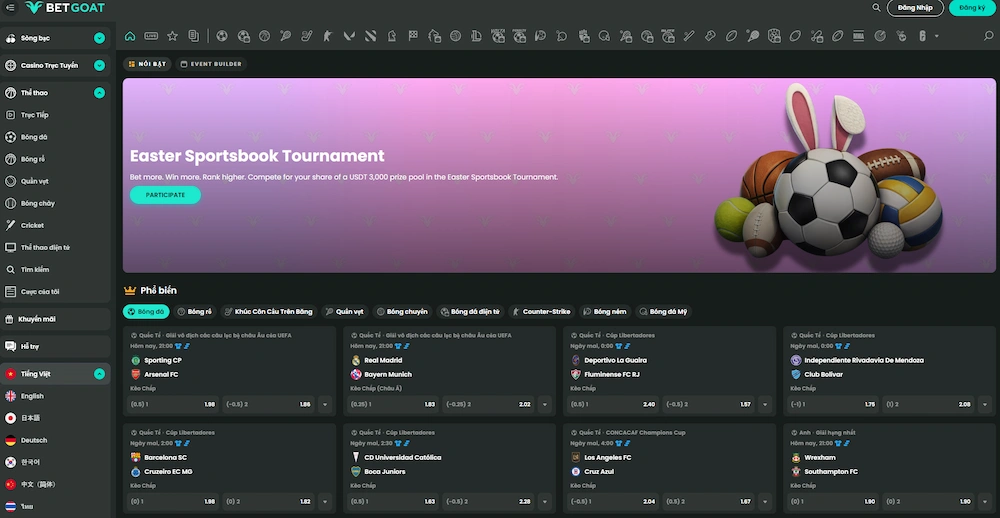This screenshot has height=518, width=1000.
Task: Select the Counter-Strike popular tab
Action: click(x=541, y=312)
